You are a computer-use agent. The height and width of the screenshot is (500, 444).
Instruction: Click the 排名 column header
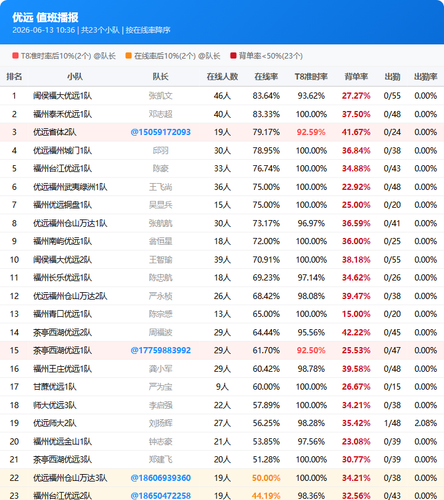pos(14,77)
